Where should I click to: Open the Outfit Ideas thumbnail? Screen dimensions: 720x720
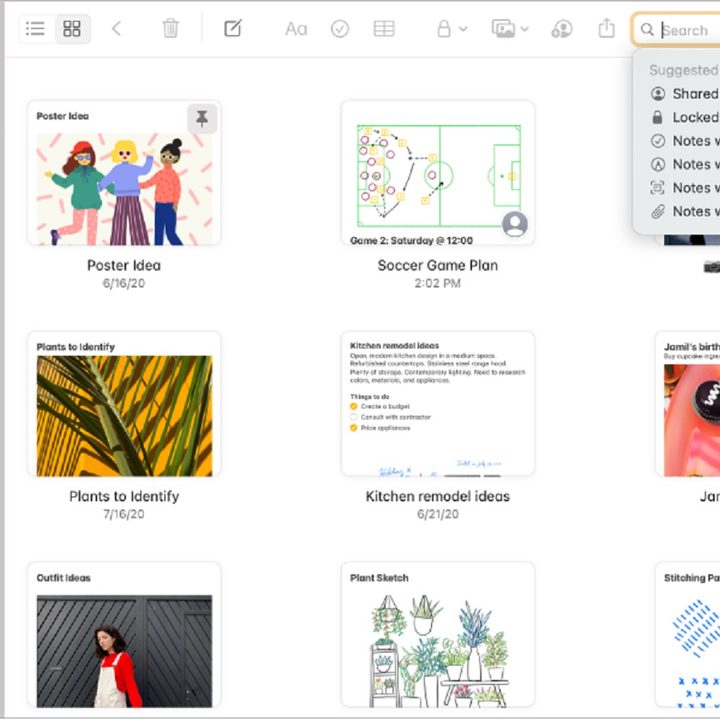pos(124,635)
